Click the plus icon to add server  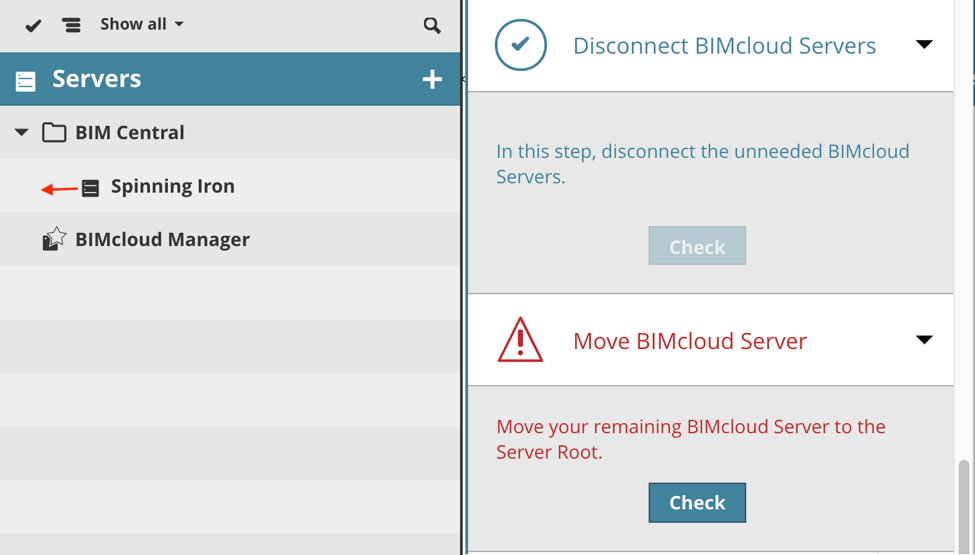[x=432, y=79]
